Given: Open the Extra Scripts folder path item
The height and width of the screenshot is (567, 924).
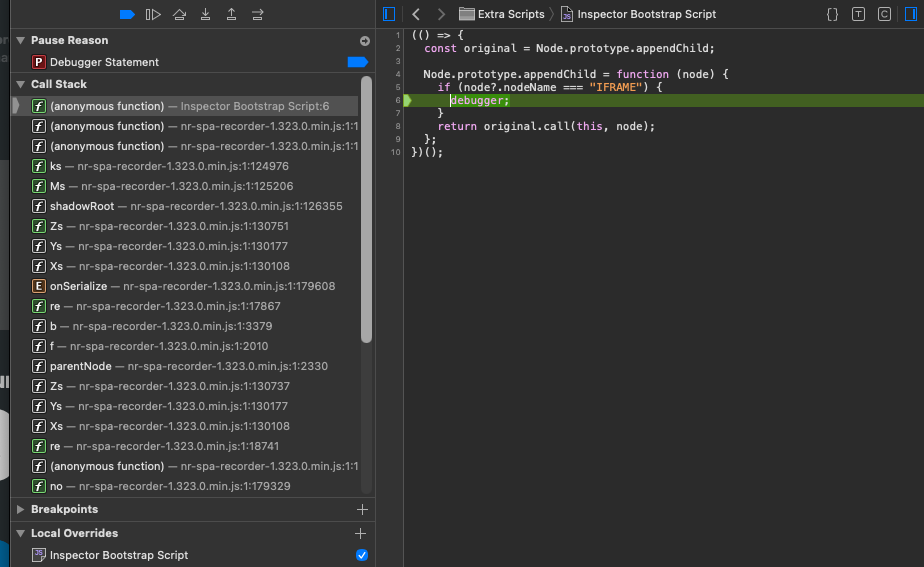Looking at the screenshot, I should (502, 14).
